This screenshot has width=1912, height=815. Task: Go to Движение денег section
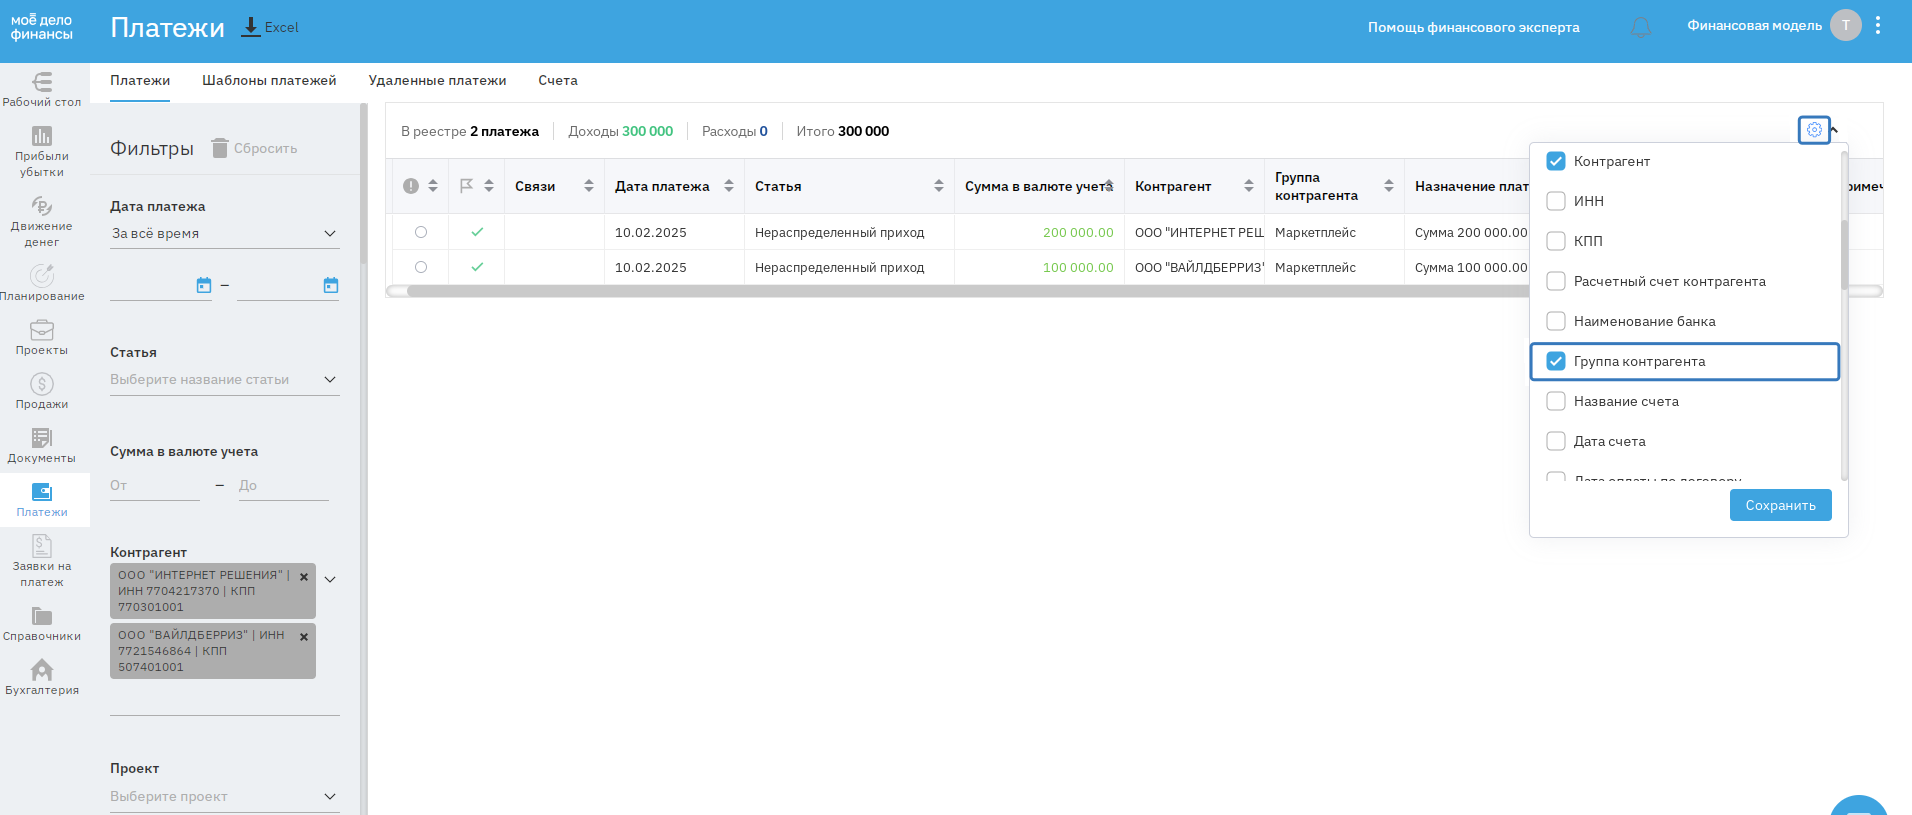pos(42,206)
